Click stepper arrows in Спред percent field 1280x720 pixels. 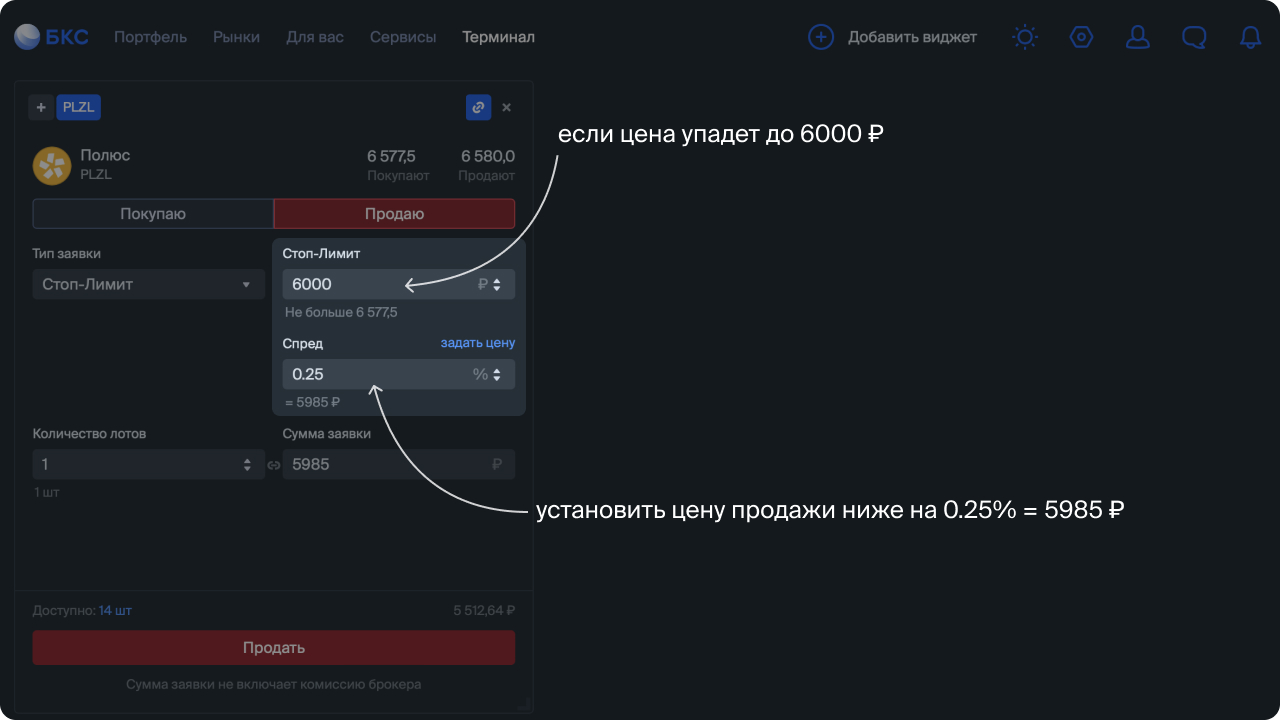tap(497, 375)
